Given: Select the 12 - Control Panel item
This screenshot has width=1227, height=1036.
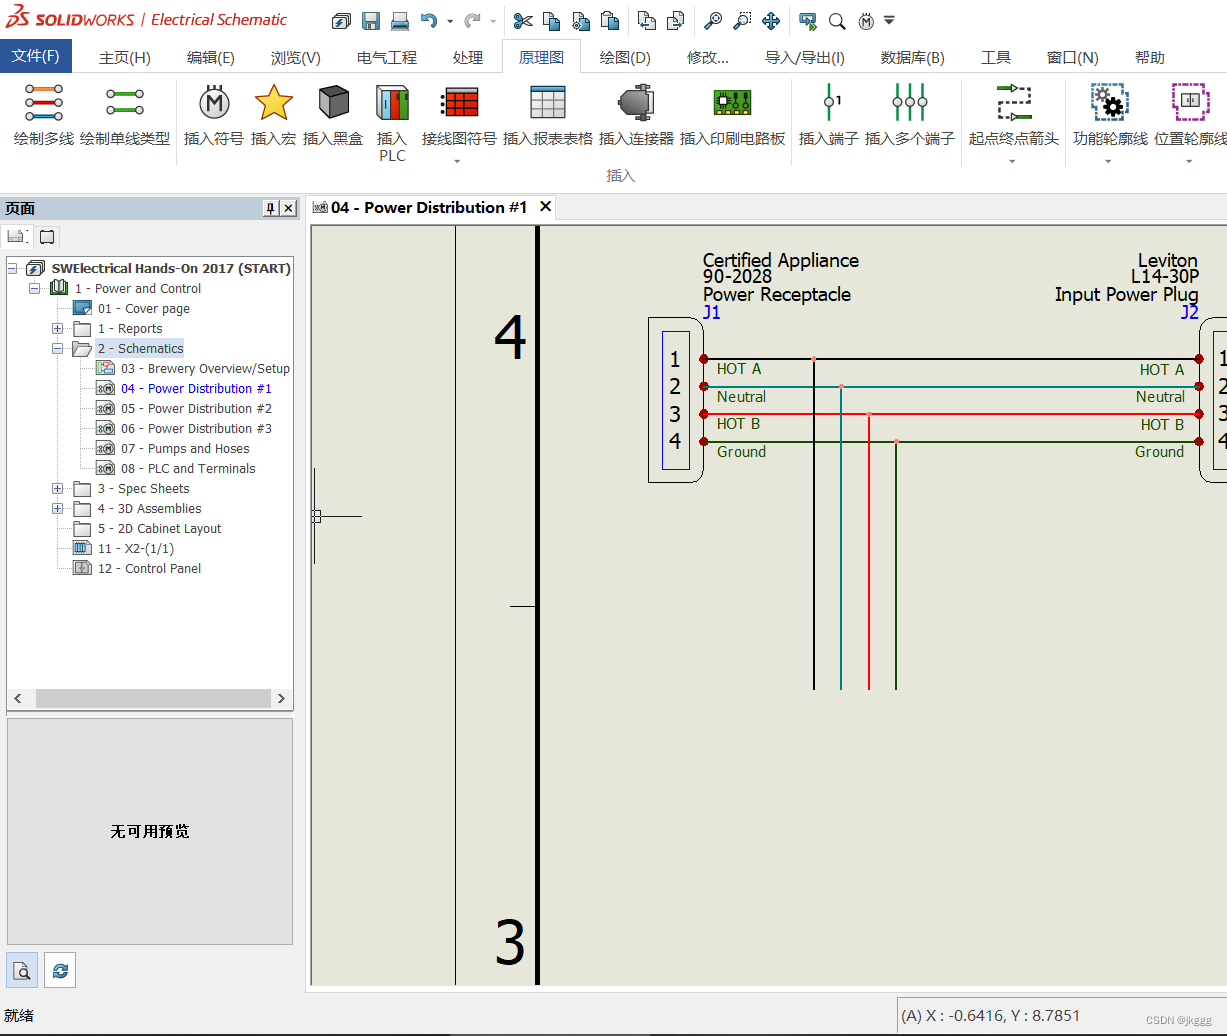Looking at the screenshot, I should coord(149,569).
